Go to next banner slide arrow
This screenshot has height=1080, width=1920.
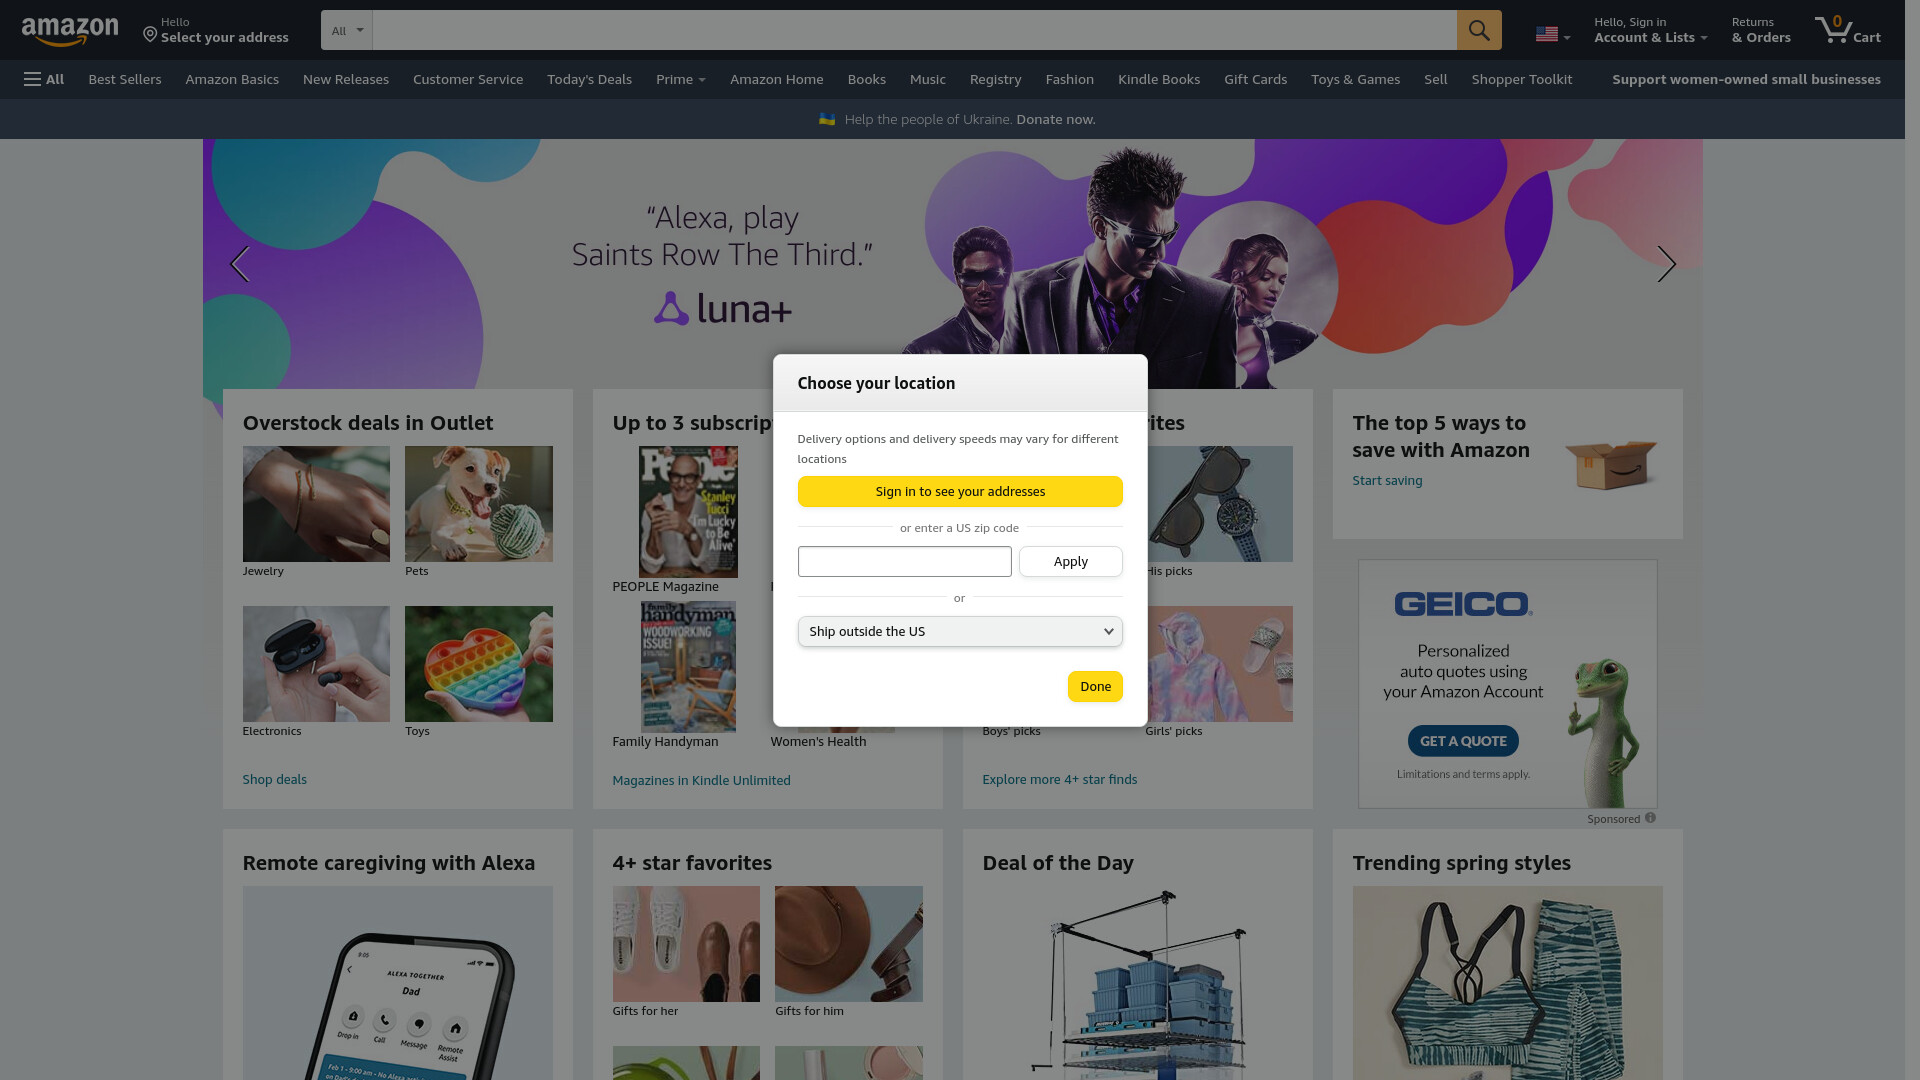pos(1666,264)
